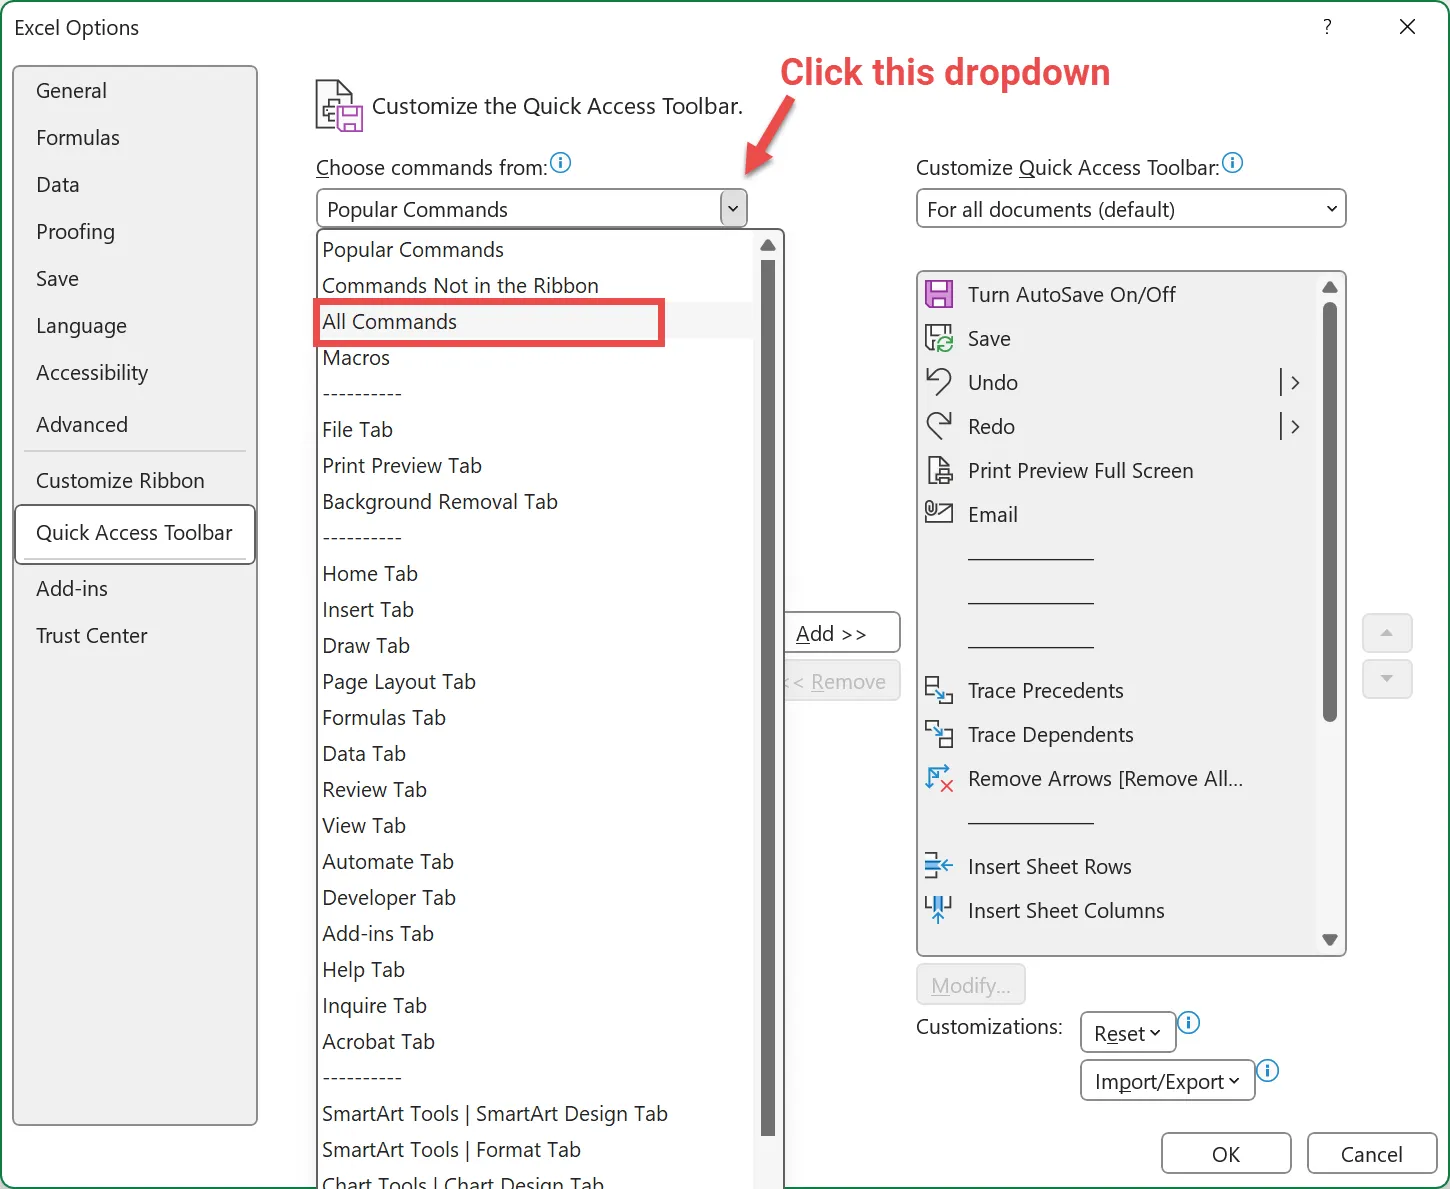The height and width of the screenshot is (1189, 1450).
Task: Click the Turn AutoSave On/Off icon
Action: tap(938, 294)
